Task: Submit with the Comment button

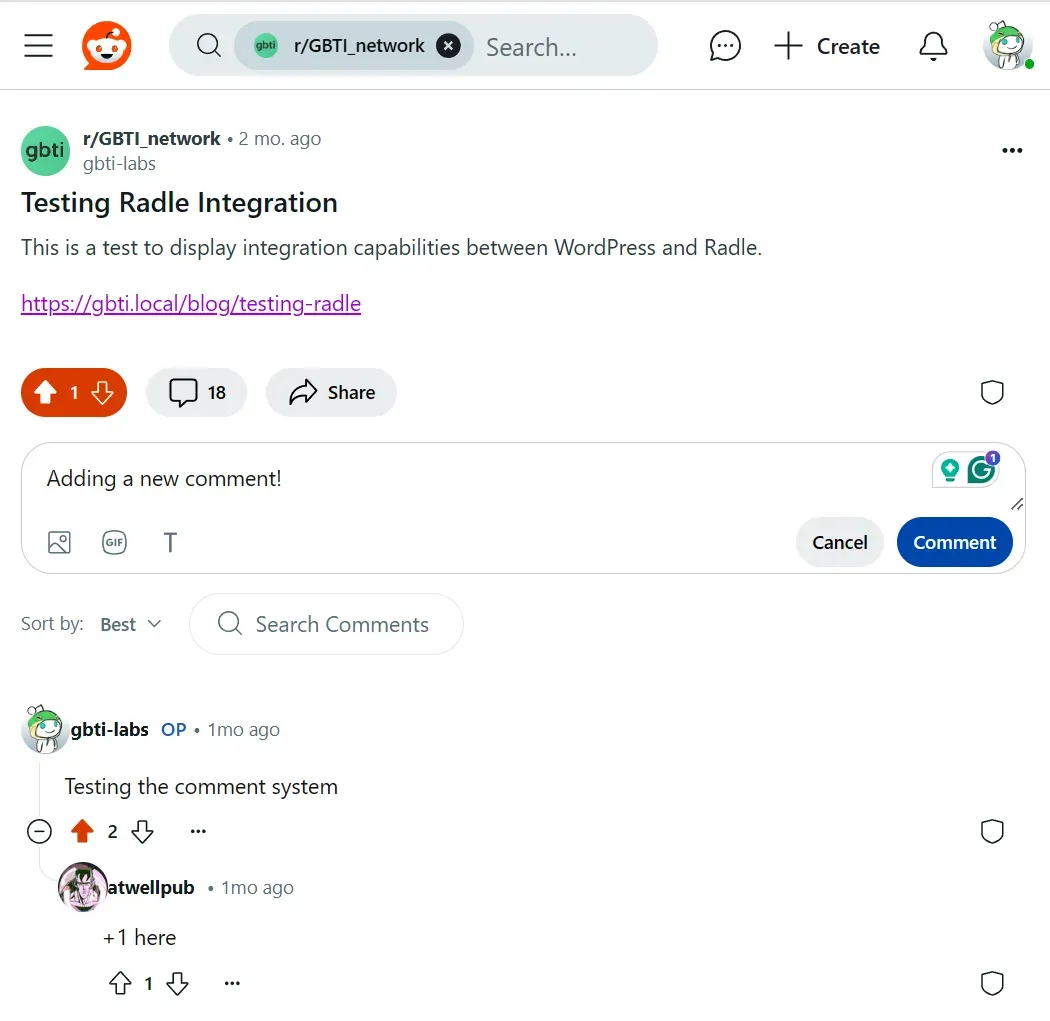Action: [954, 542]
